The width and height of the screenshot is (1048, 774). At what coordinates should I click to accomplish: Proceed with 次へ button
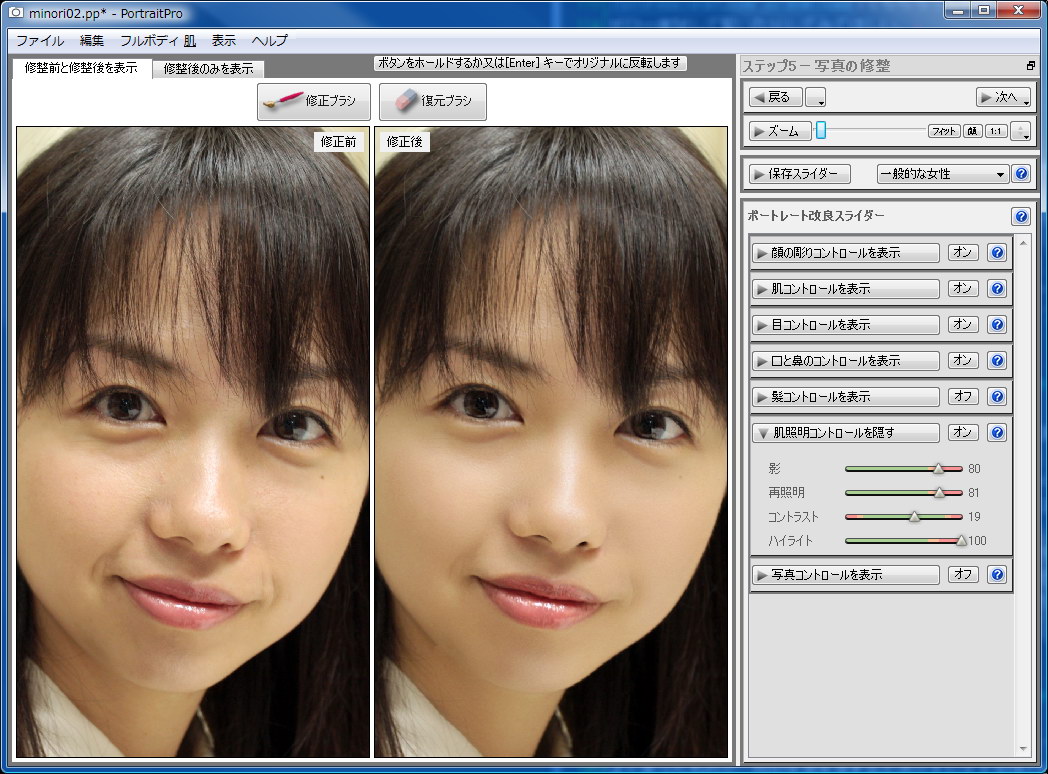(x=1003, y=98)
